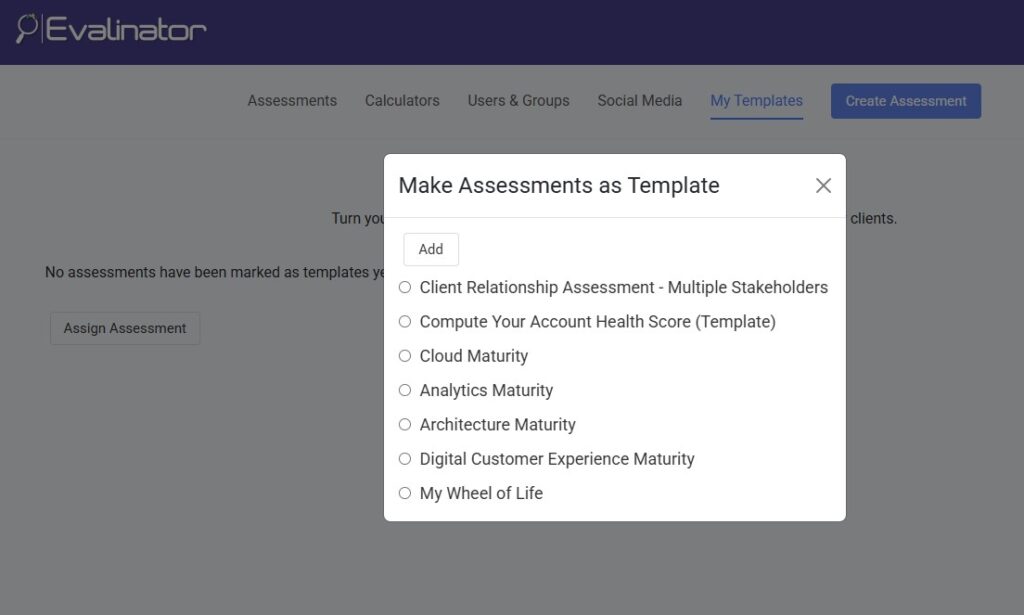
Task: Select the My Templates tab
Action: point(756,101)
